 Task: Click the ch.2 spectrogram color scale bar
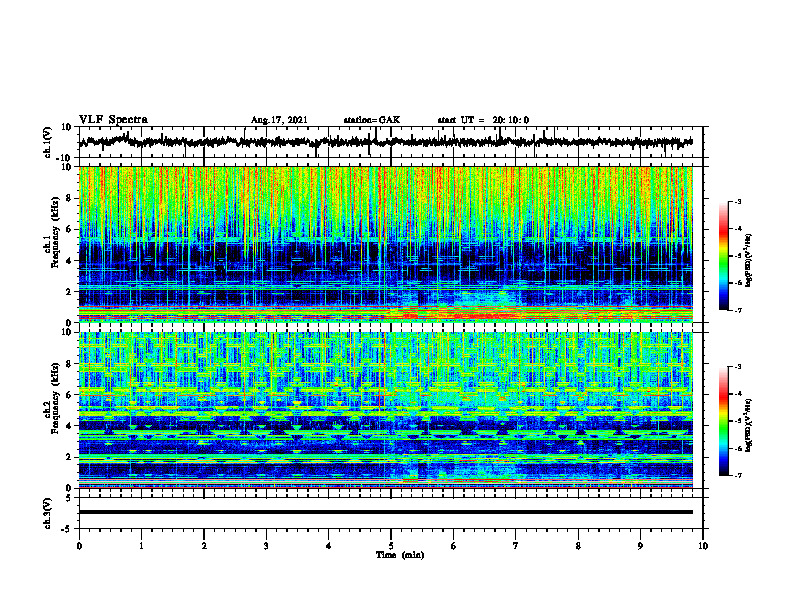(x=724, y=421)
